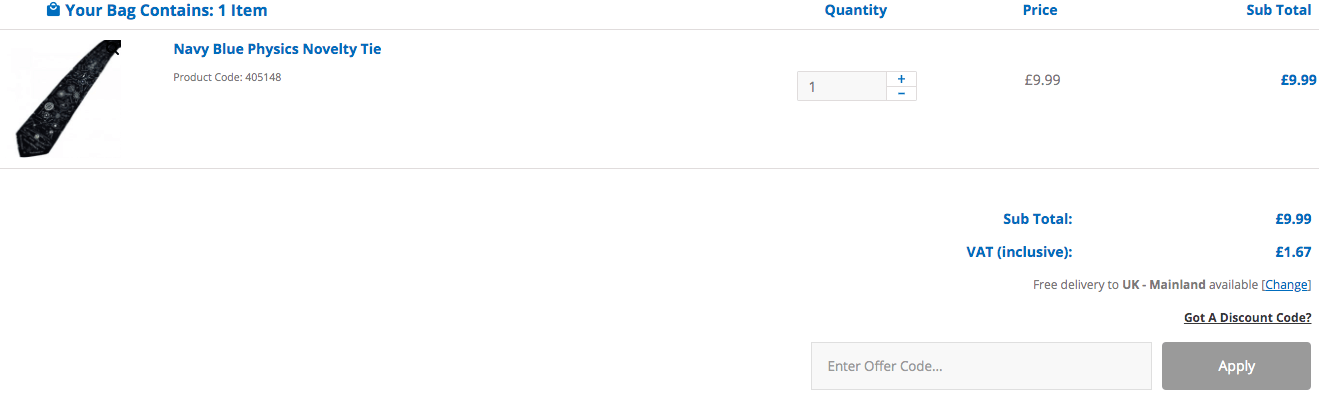The image size is (1319, 400).
Task: Decrease quantity with the minus button
Action: [901, 93]
